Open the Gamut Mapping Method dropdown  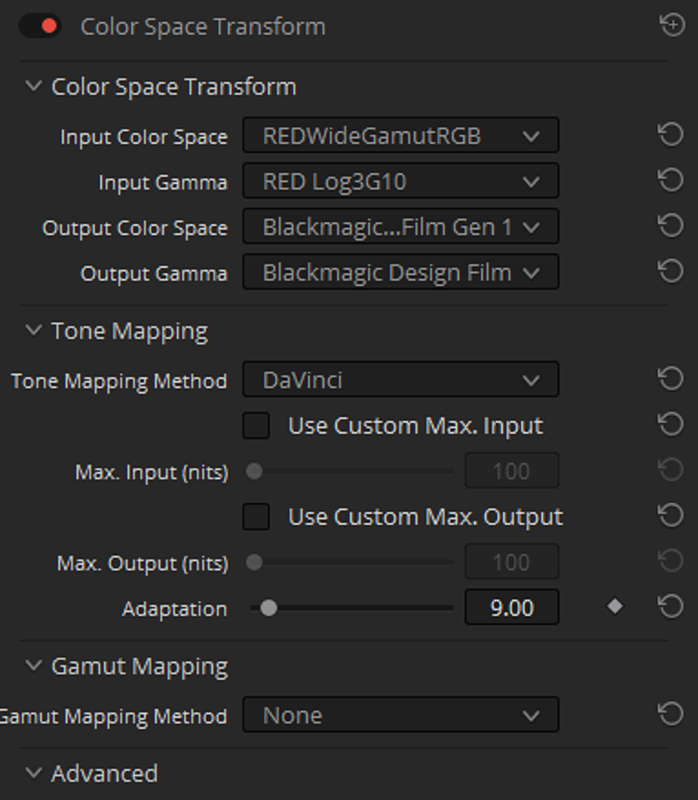[x=401, y=715]
